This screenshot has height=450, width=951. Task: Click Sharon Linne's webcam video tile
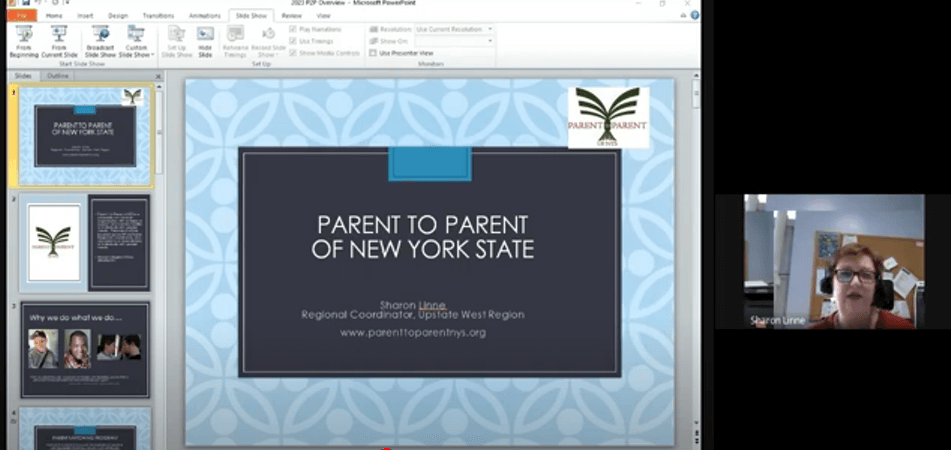833,261
